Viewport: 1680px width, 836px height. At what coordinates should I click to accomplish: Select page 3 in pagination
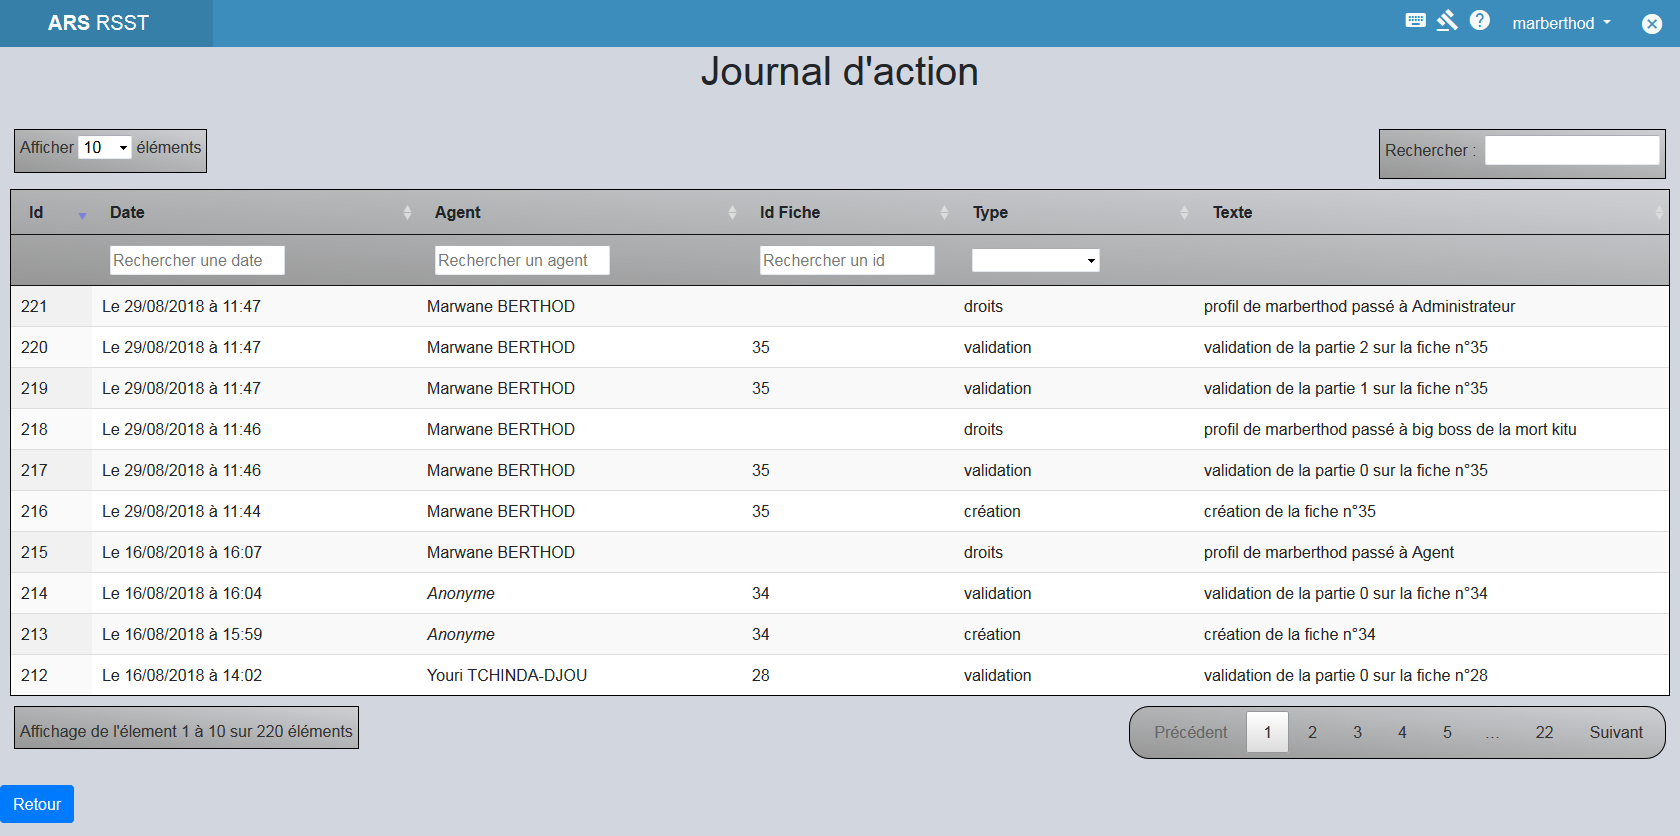(x=1357, y=732)
